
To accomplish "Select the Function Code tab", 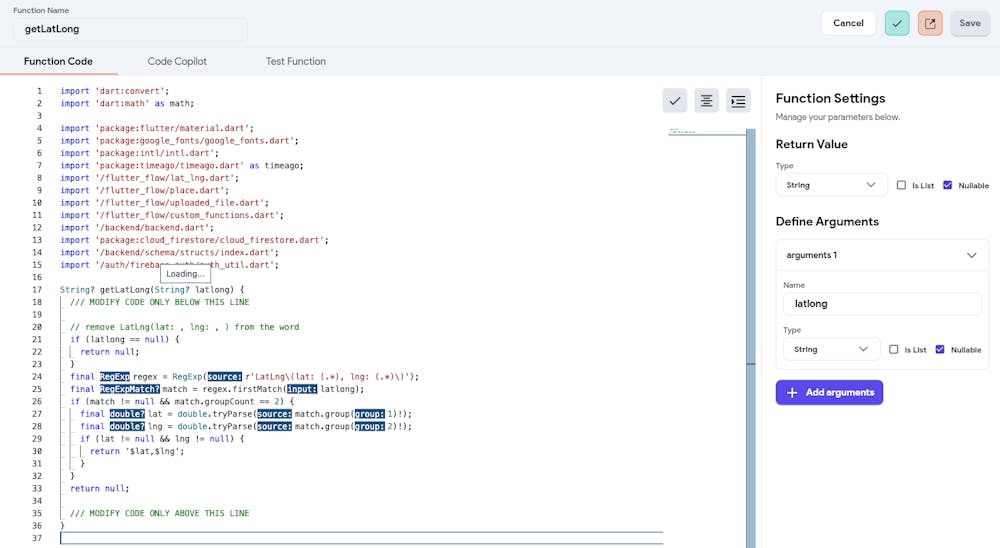I will [58, 61].
